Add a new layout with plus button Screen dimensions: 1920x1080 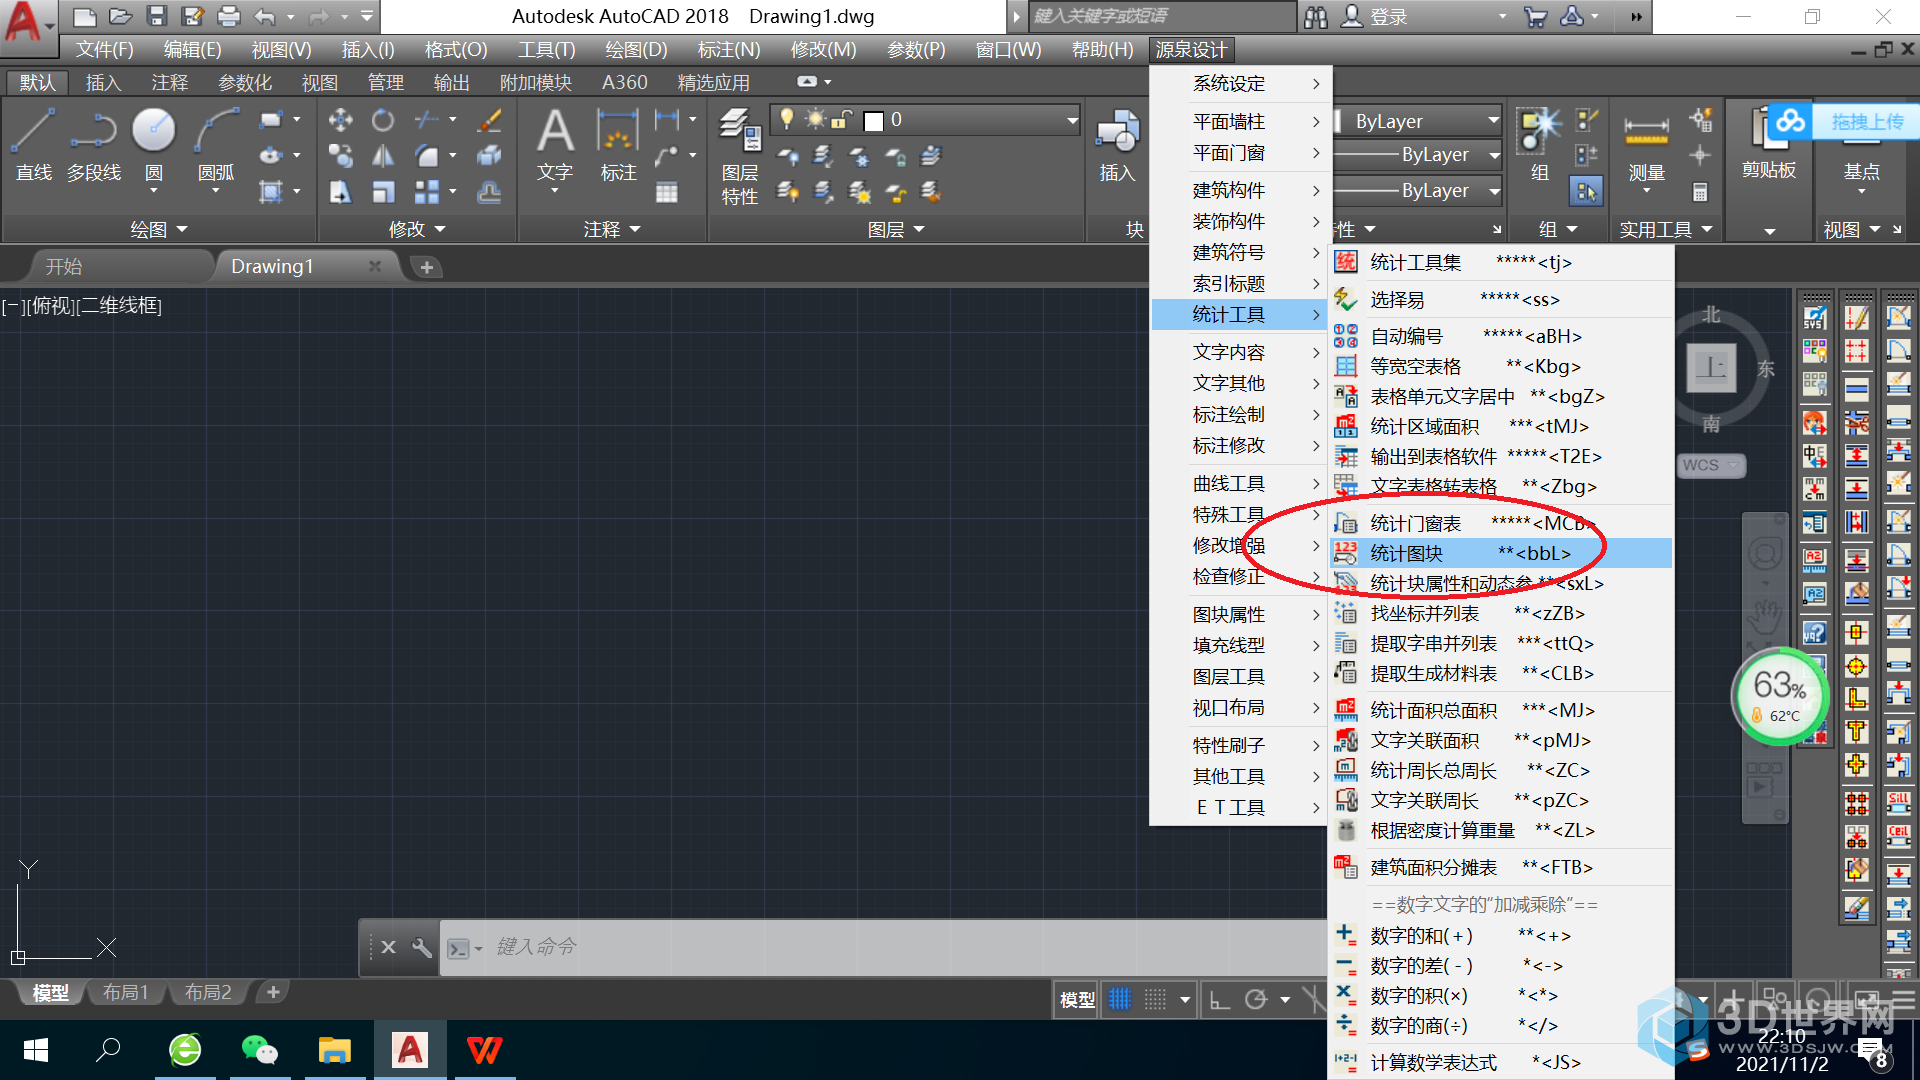coord(272,992)
